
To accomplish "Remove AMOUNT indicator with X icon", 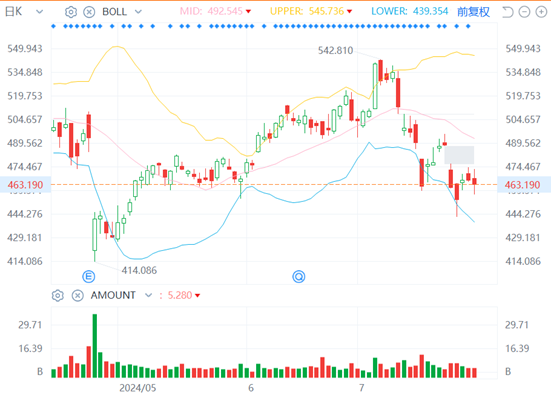I will click(77, 296).
